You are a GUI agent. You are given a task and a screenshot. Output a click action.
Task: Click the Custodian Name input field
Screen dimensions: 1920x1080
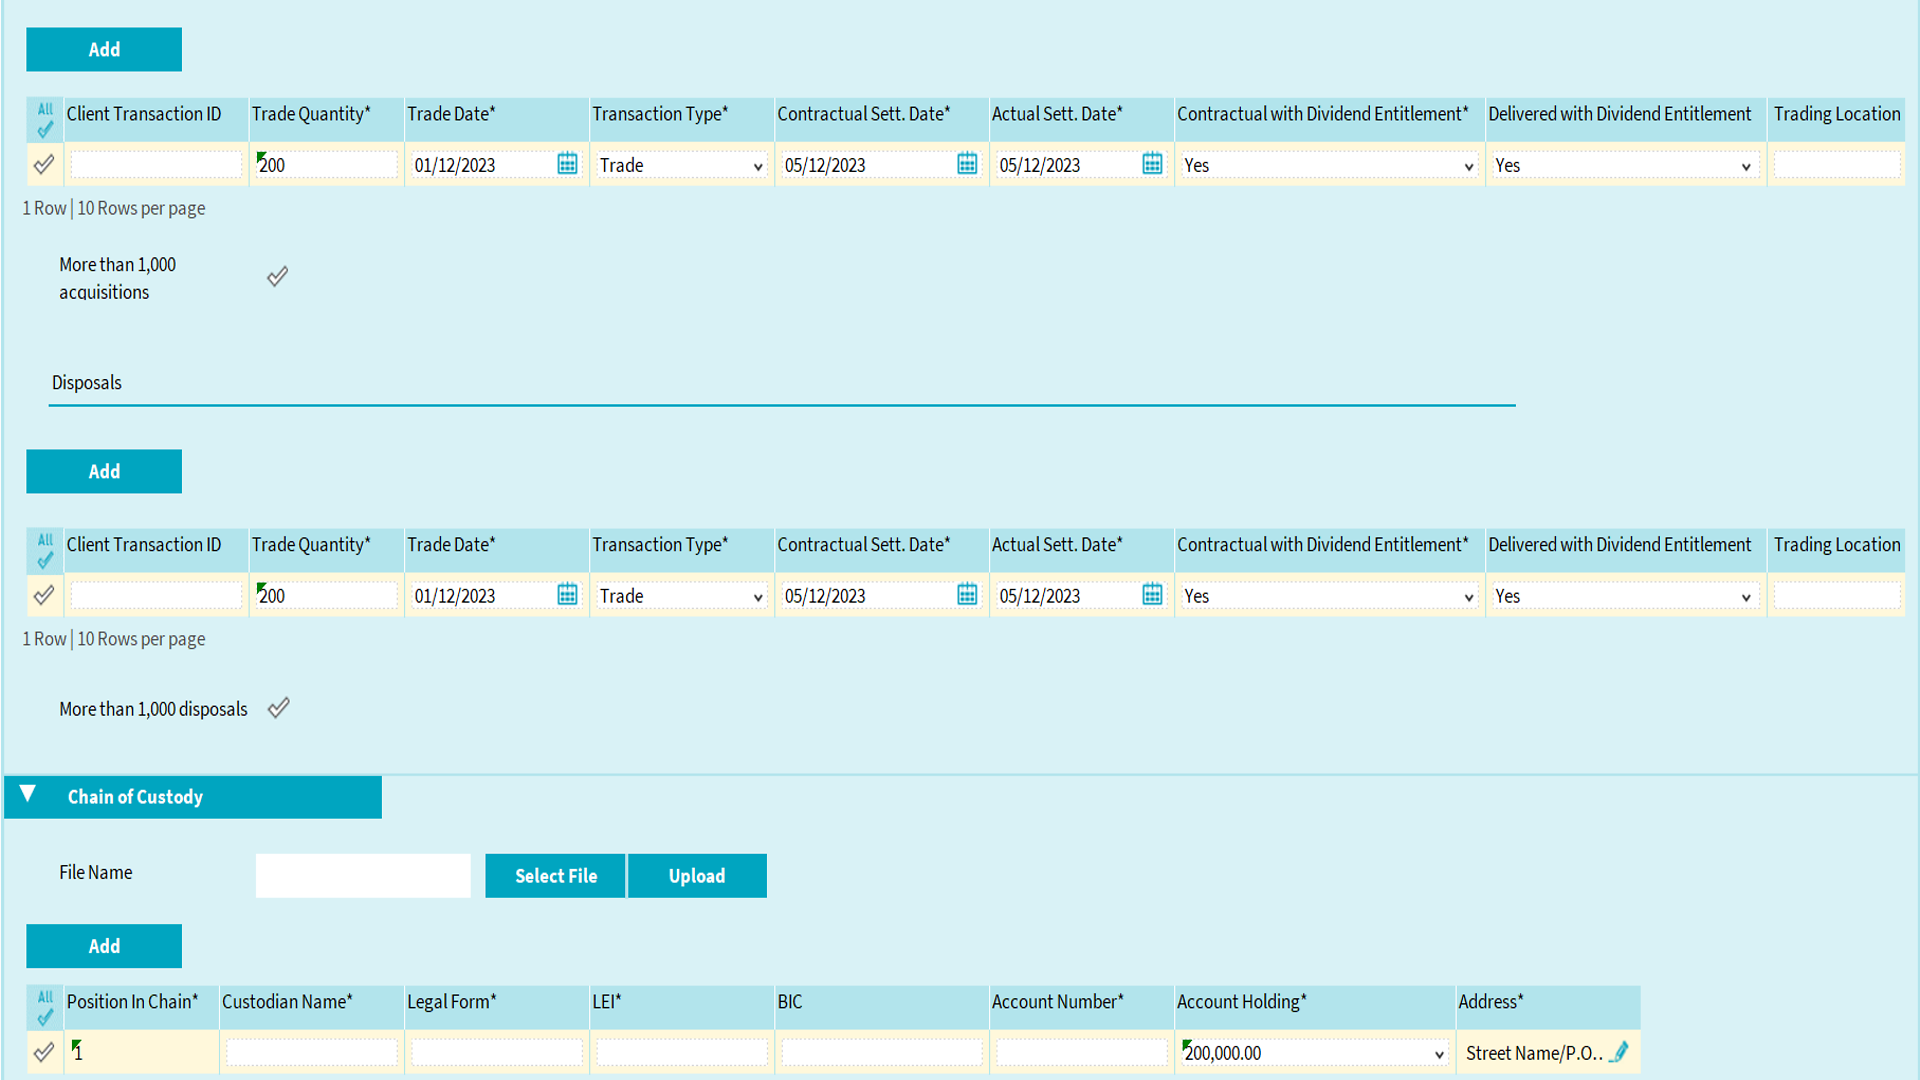point(311,1053)
